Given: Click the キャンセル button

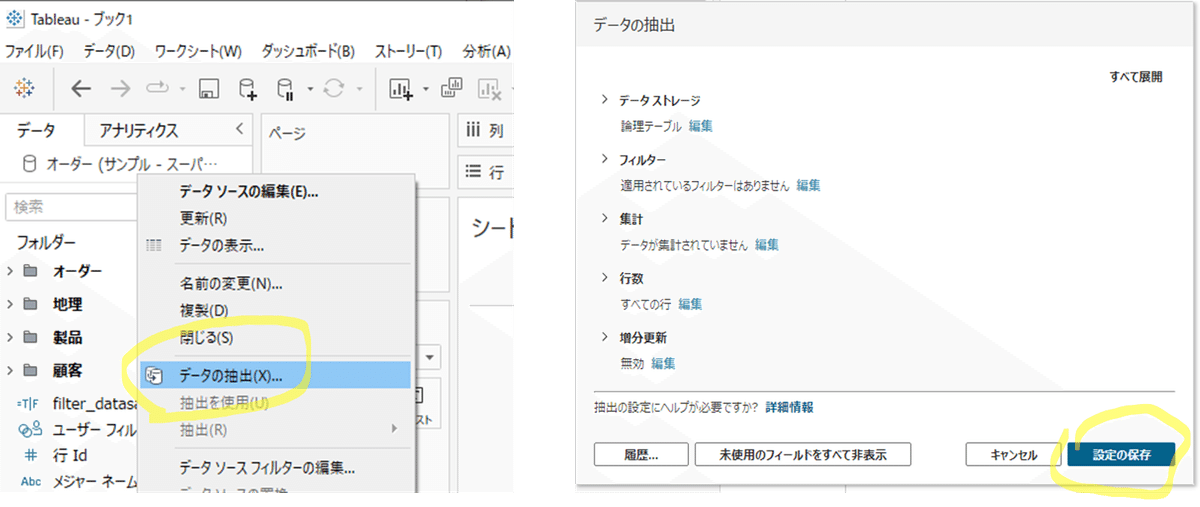Looking at the screenshot, I should [x=1013, y=454].
